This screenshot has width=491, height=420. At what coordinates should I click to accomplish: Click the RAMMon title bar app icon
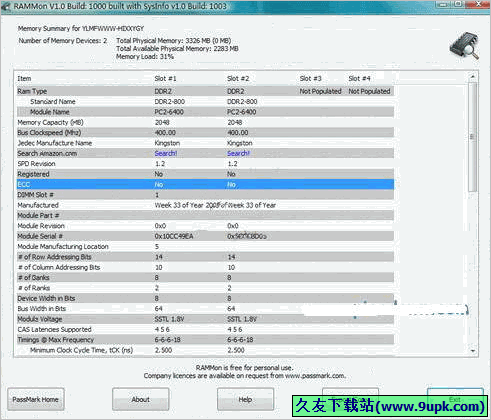[x=6, y=7]
